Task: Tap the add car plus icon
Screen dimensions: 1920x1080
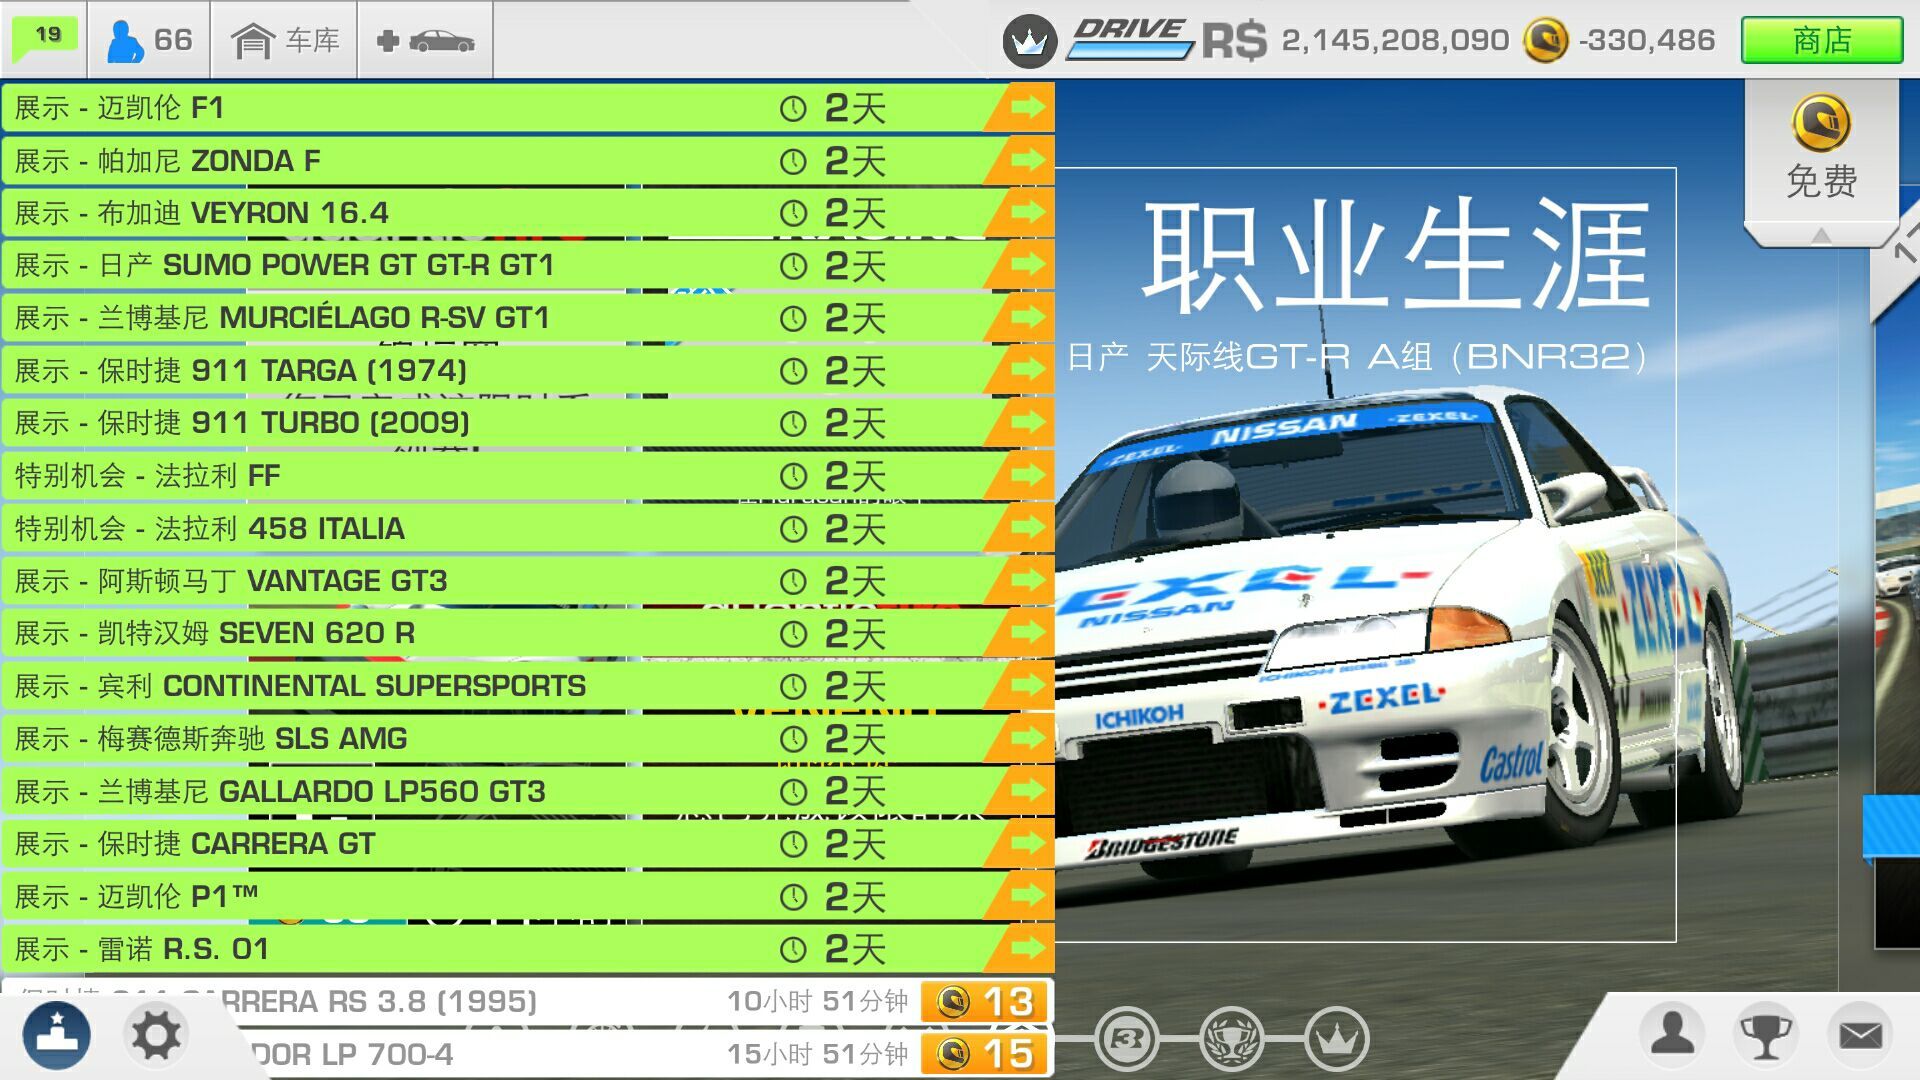Action: point(425,41)
